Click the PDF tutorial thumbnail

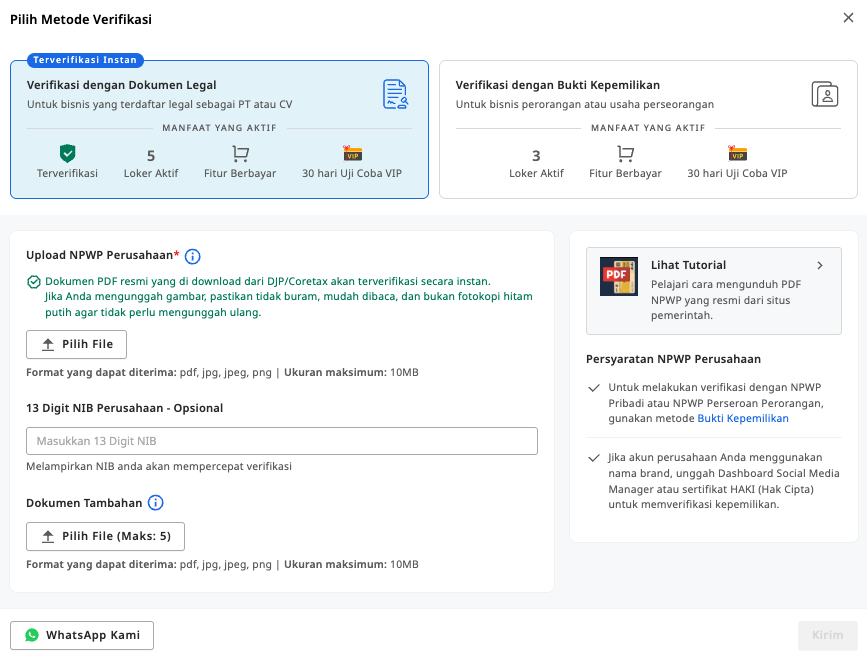tap(619, 276)
